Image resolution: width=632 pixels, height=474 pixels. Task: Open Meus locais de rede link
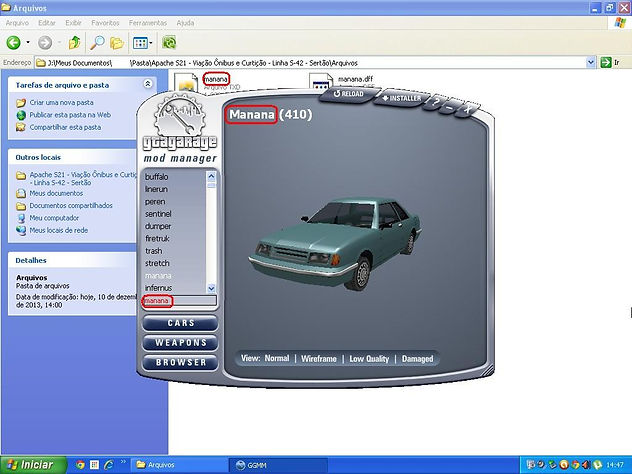coord(58,230)
